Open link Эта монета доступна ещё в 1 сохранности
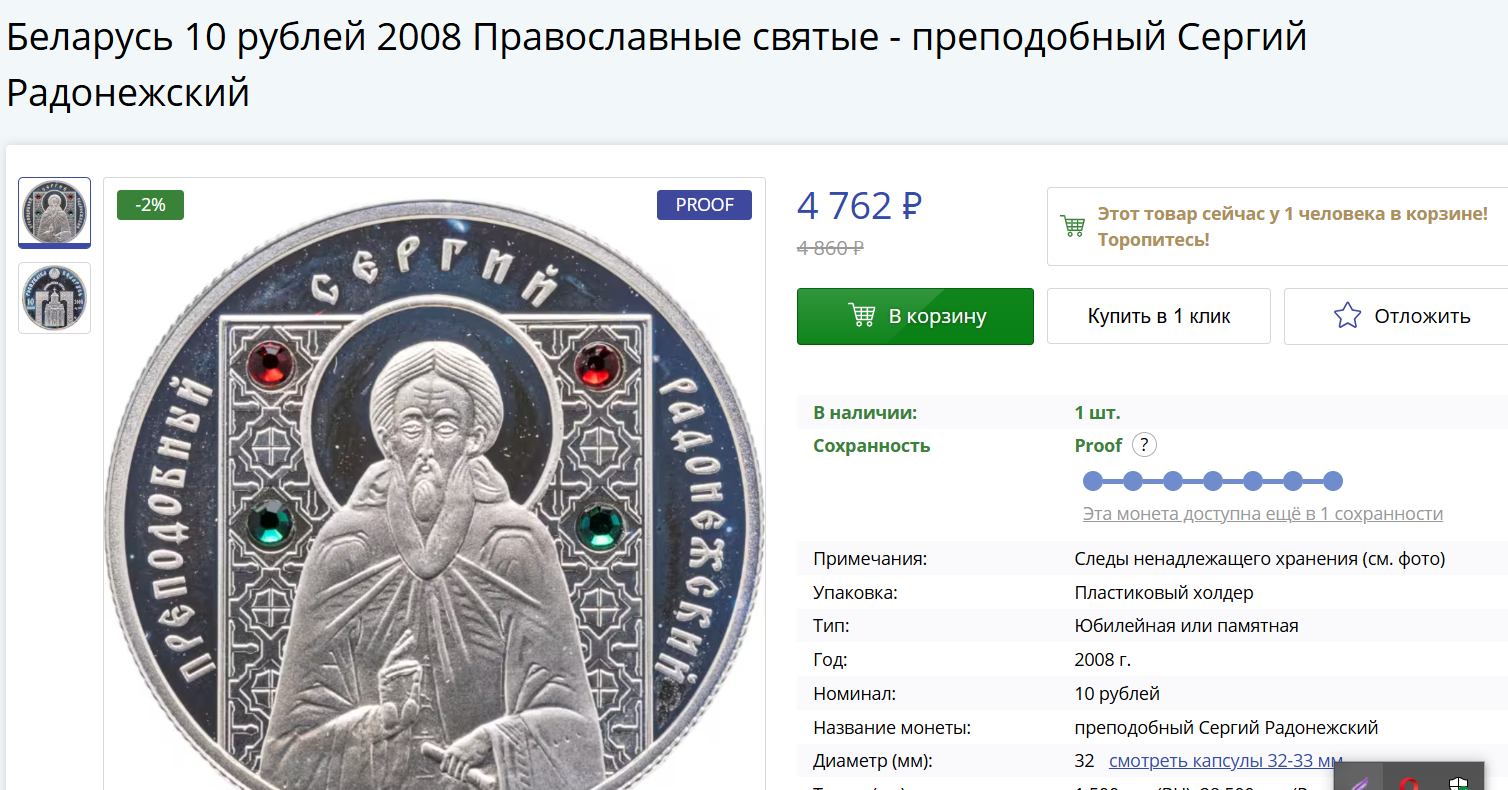 tap(1263, 514)
